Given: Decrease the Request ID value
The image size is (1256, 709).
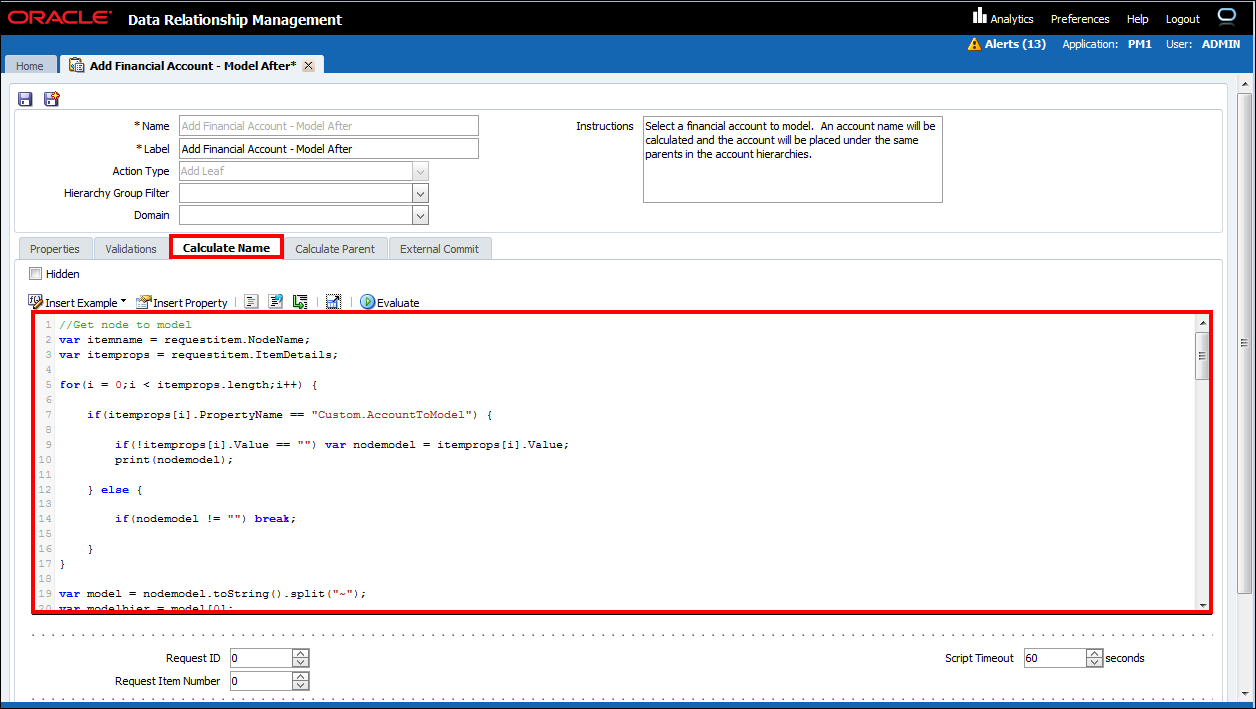Looking at the screenshot, I should 301,663.
